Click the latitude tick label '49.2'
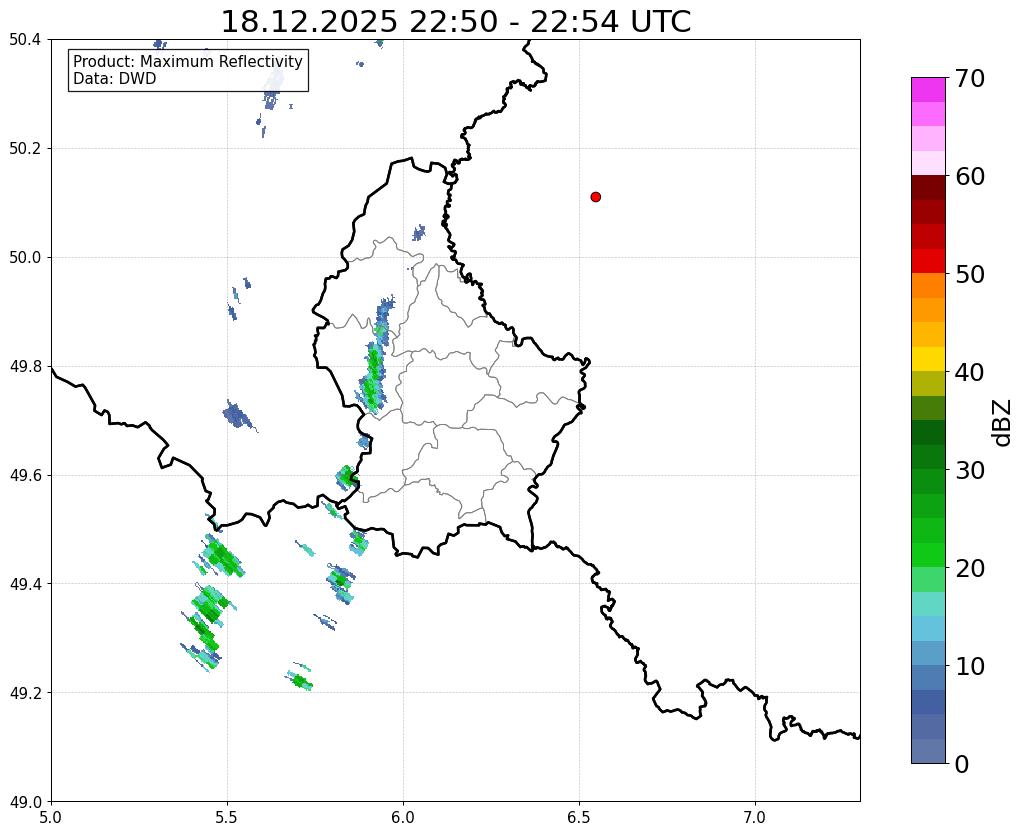 (25, 693)
